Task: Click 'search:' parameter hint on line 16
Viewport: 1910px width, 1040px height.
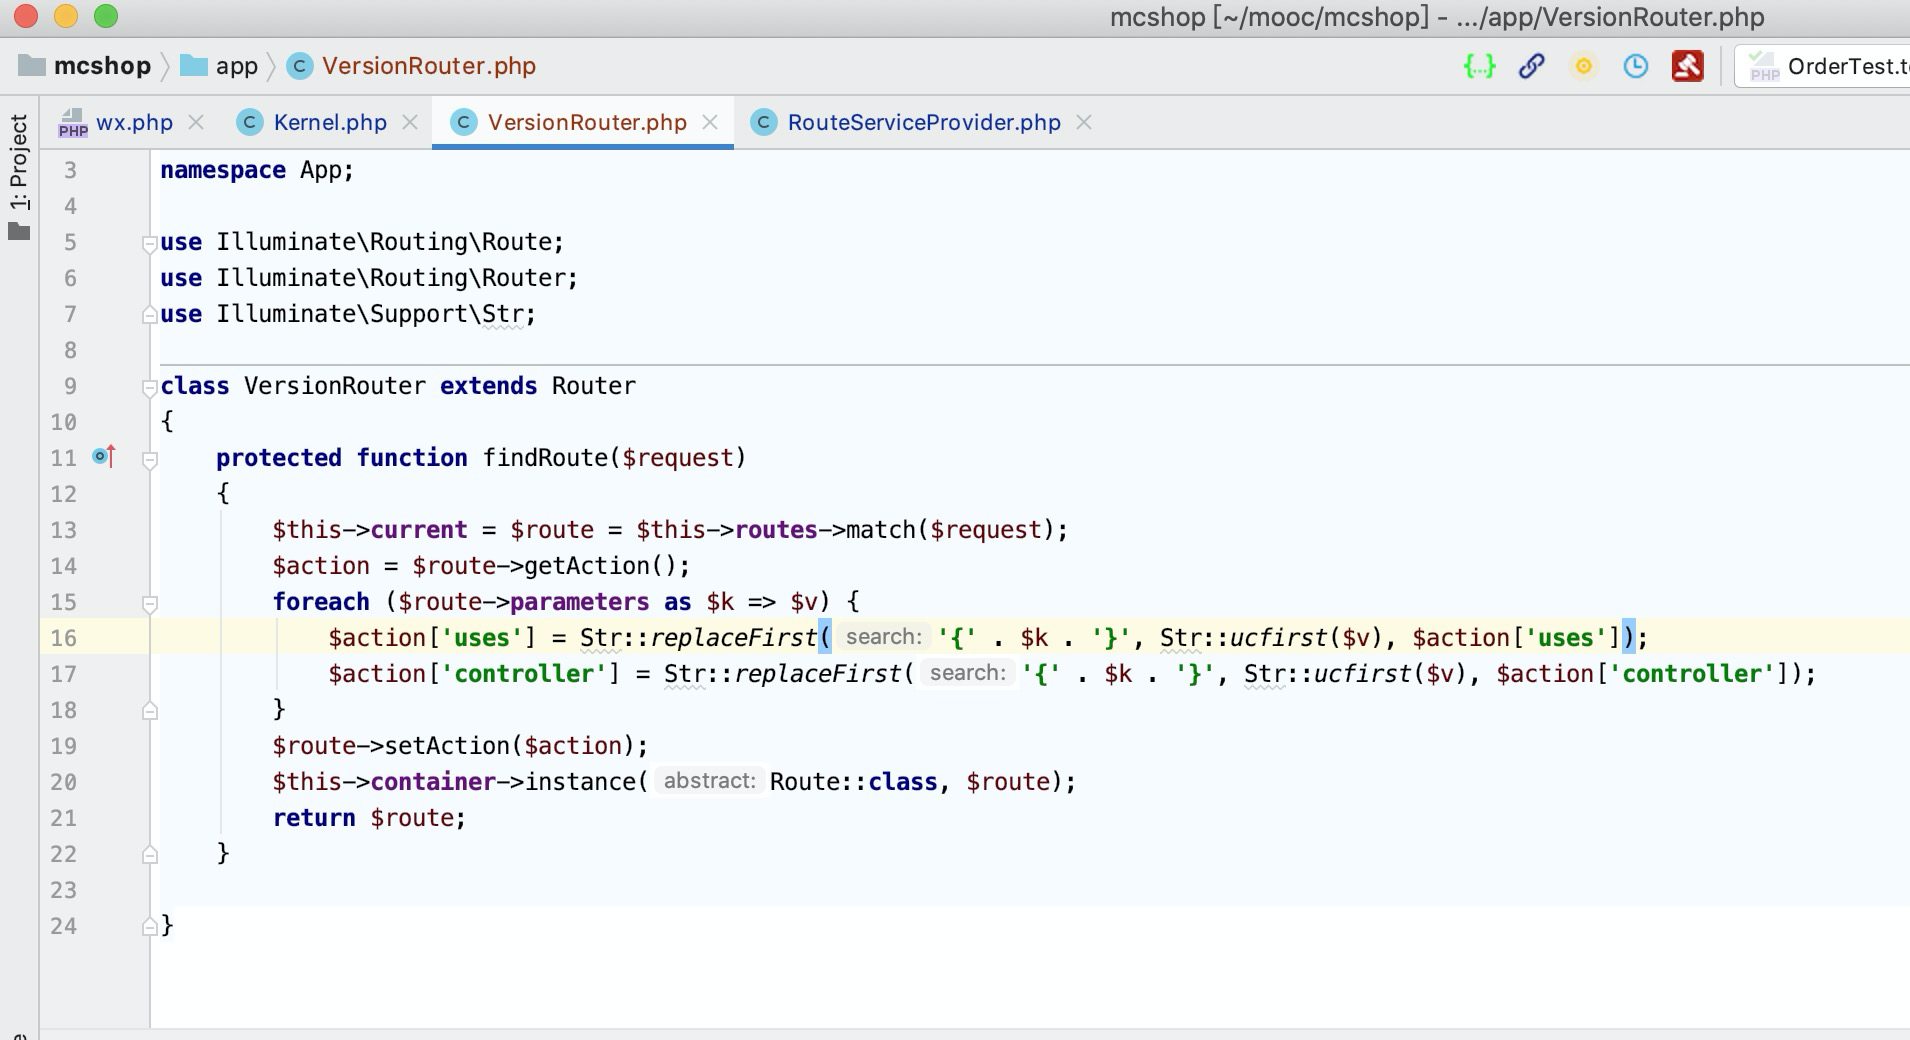Action: (883, 637)
